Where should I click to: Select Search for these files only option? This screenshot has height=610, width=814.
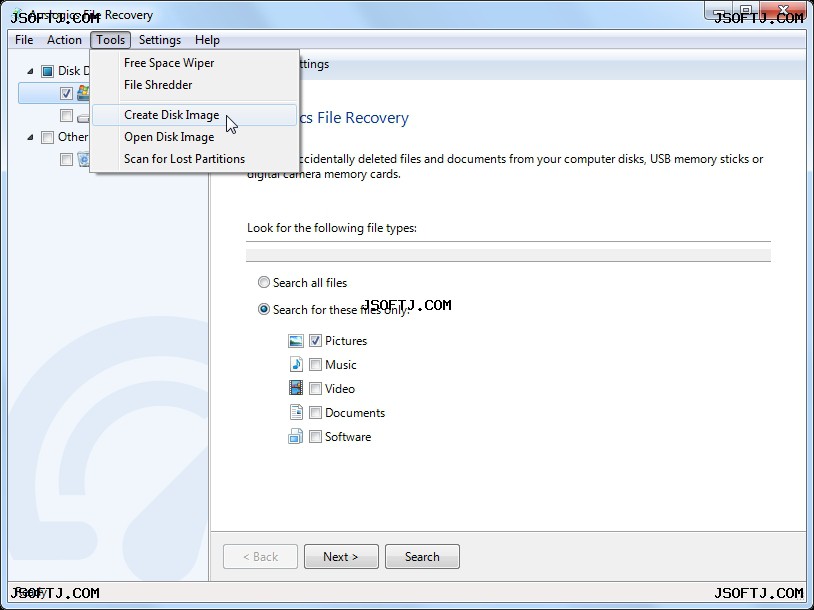[264, 309]
